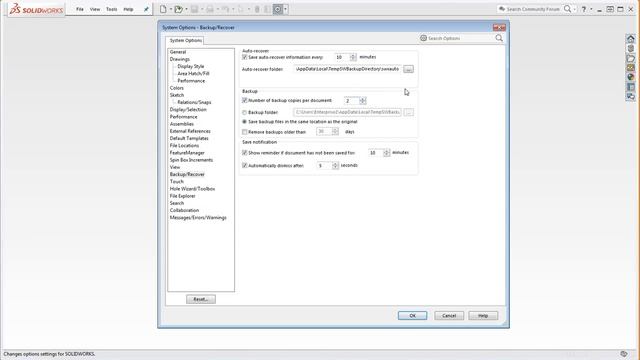Viewport: 640px width, 360px height.
Task: Open SOLIDWORKS Forum chat tab in task pane
Action: point(631,97)
